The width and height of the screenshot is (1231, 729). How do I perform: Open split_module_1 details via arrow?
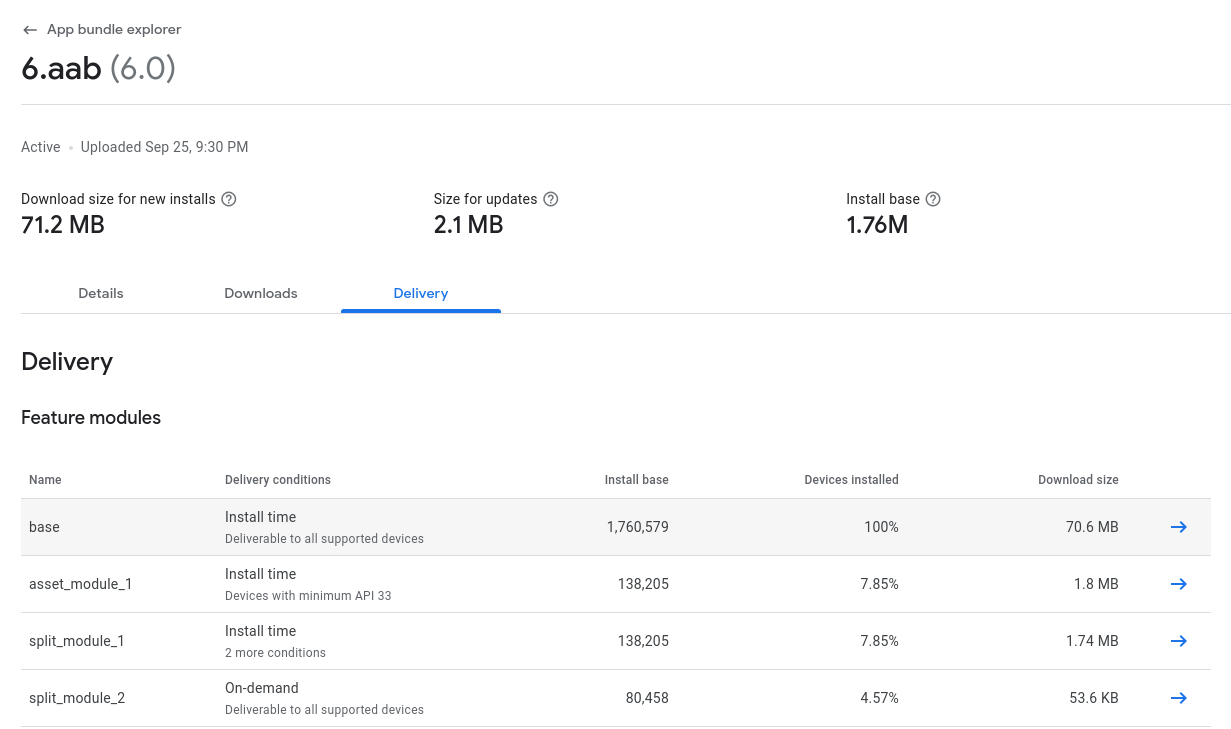click(1179, 641)
